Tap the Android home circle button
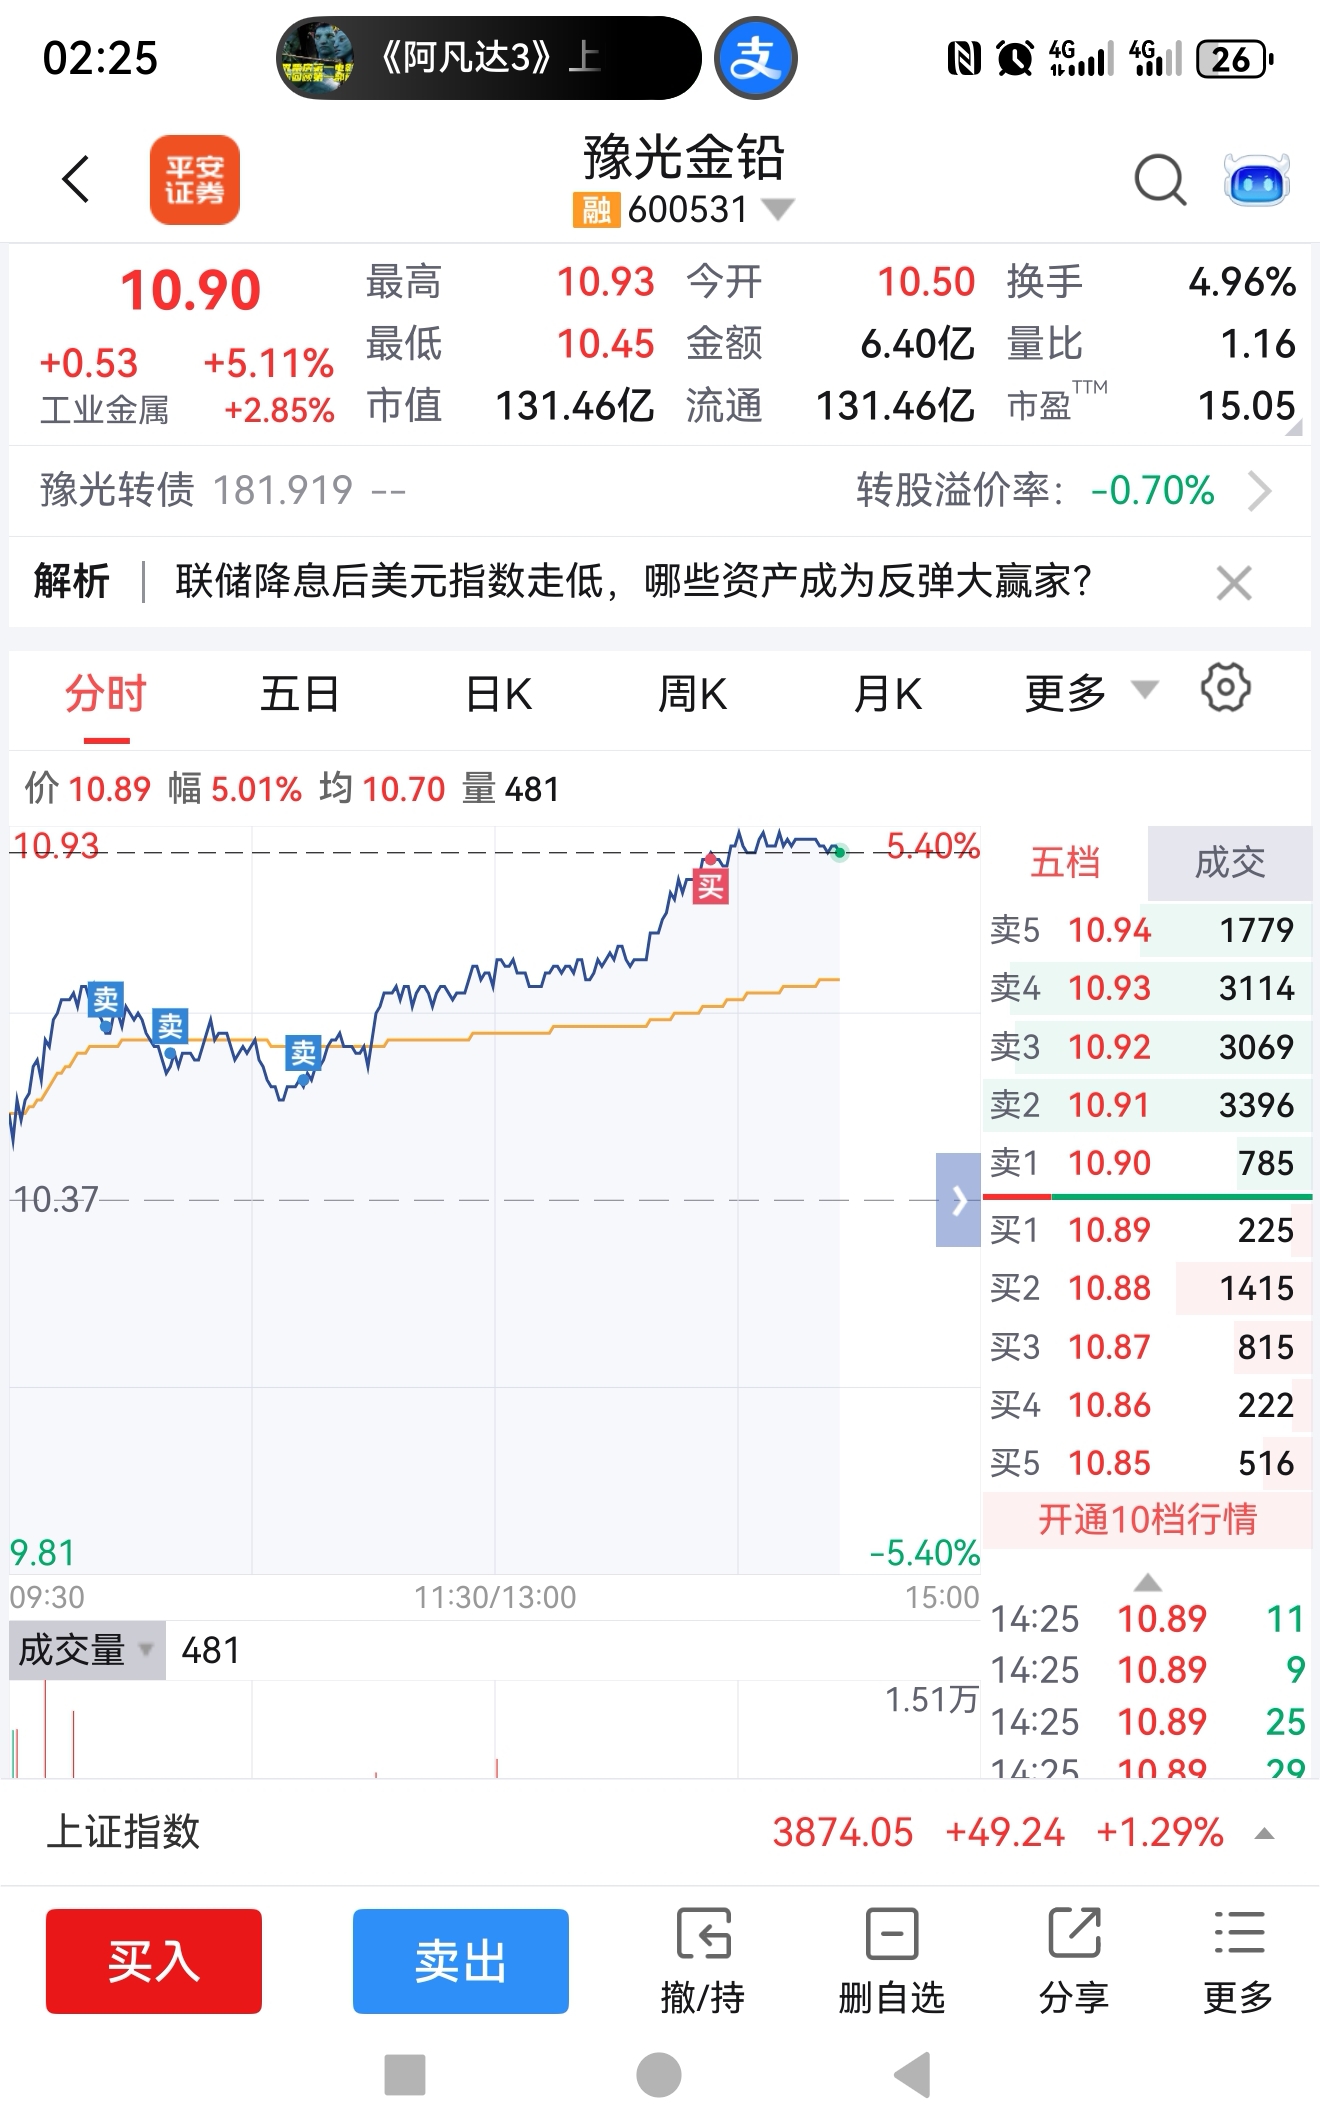The height and width of the screenshot is (2120, 1320). pos(659,2075)
